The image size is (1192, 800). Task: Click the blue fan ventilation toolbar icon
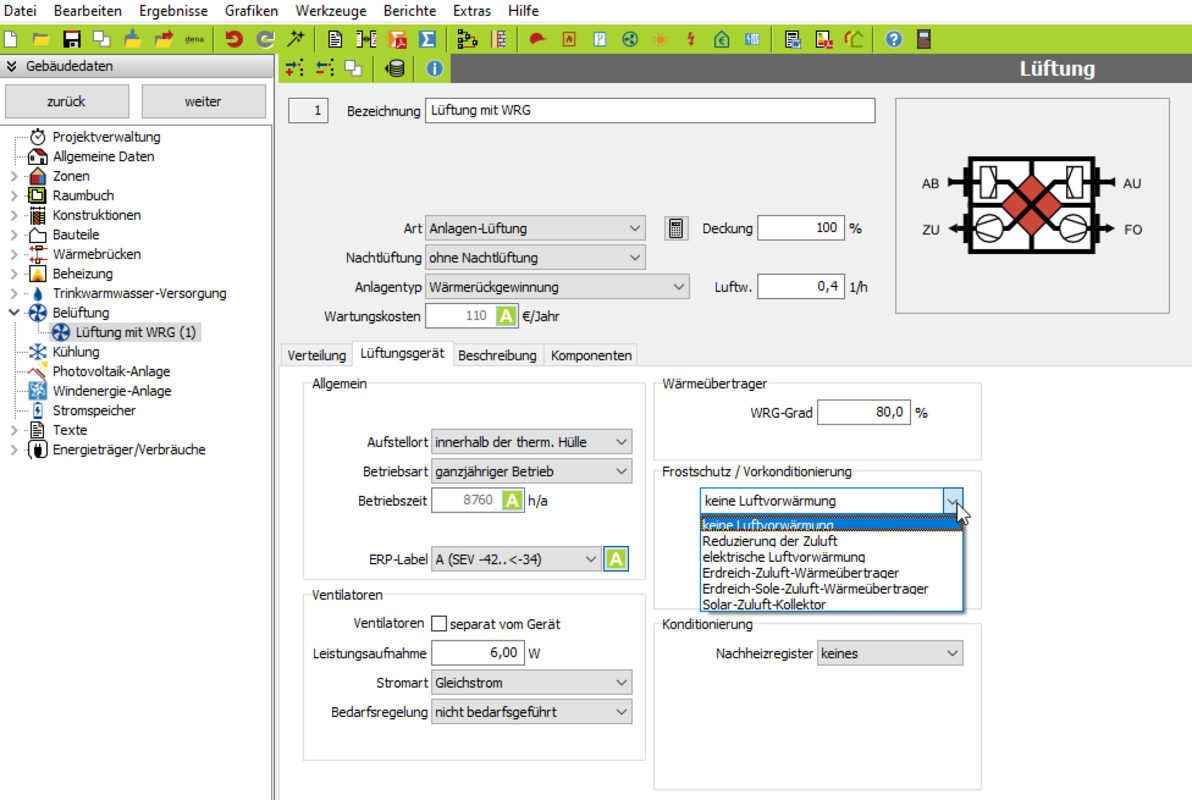[630, 39]
